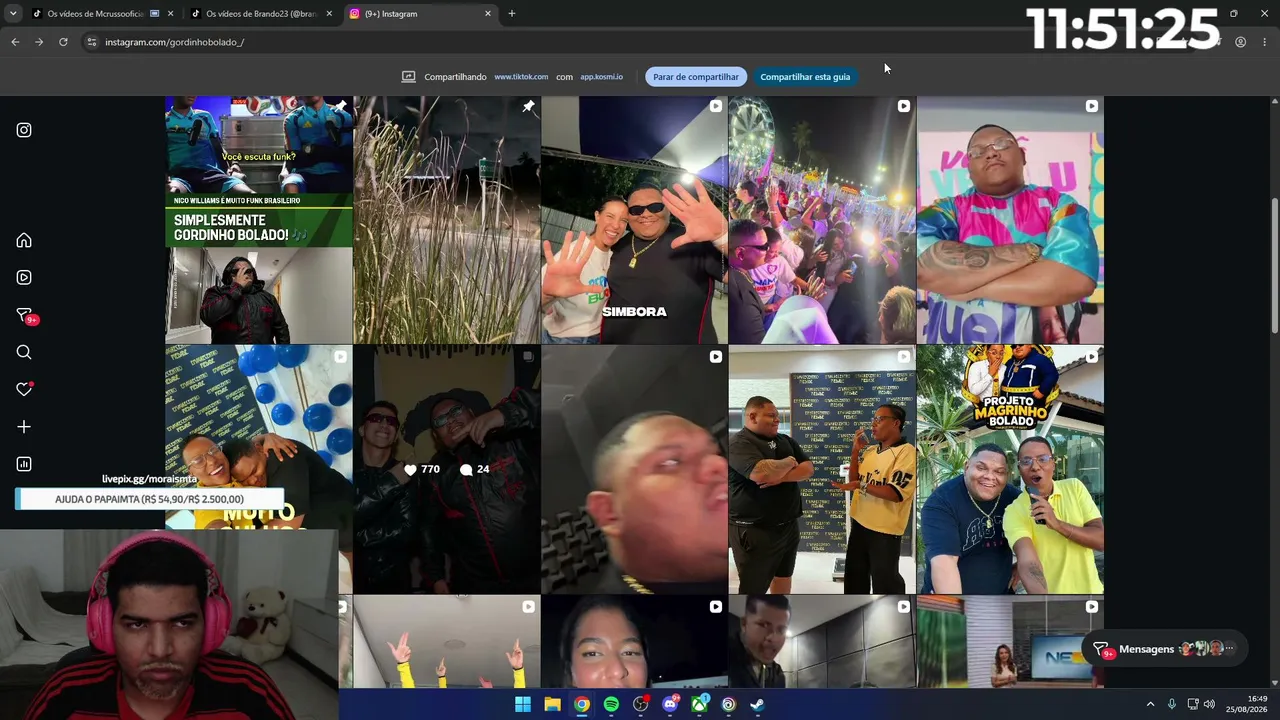Switch to 'Os vídeos de Brando23' tab
1280x720 pixels.
click(260, 14)
